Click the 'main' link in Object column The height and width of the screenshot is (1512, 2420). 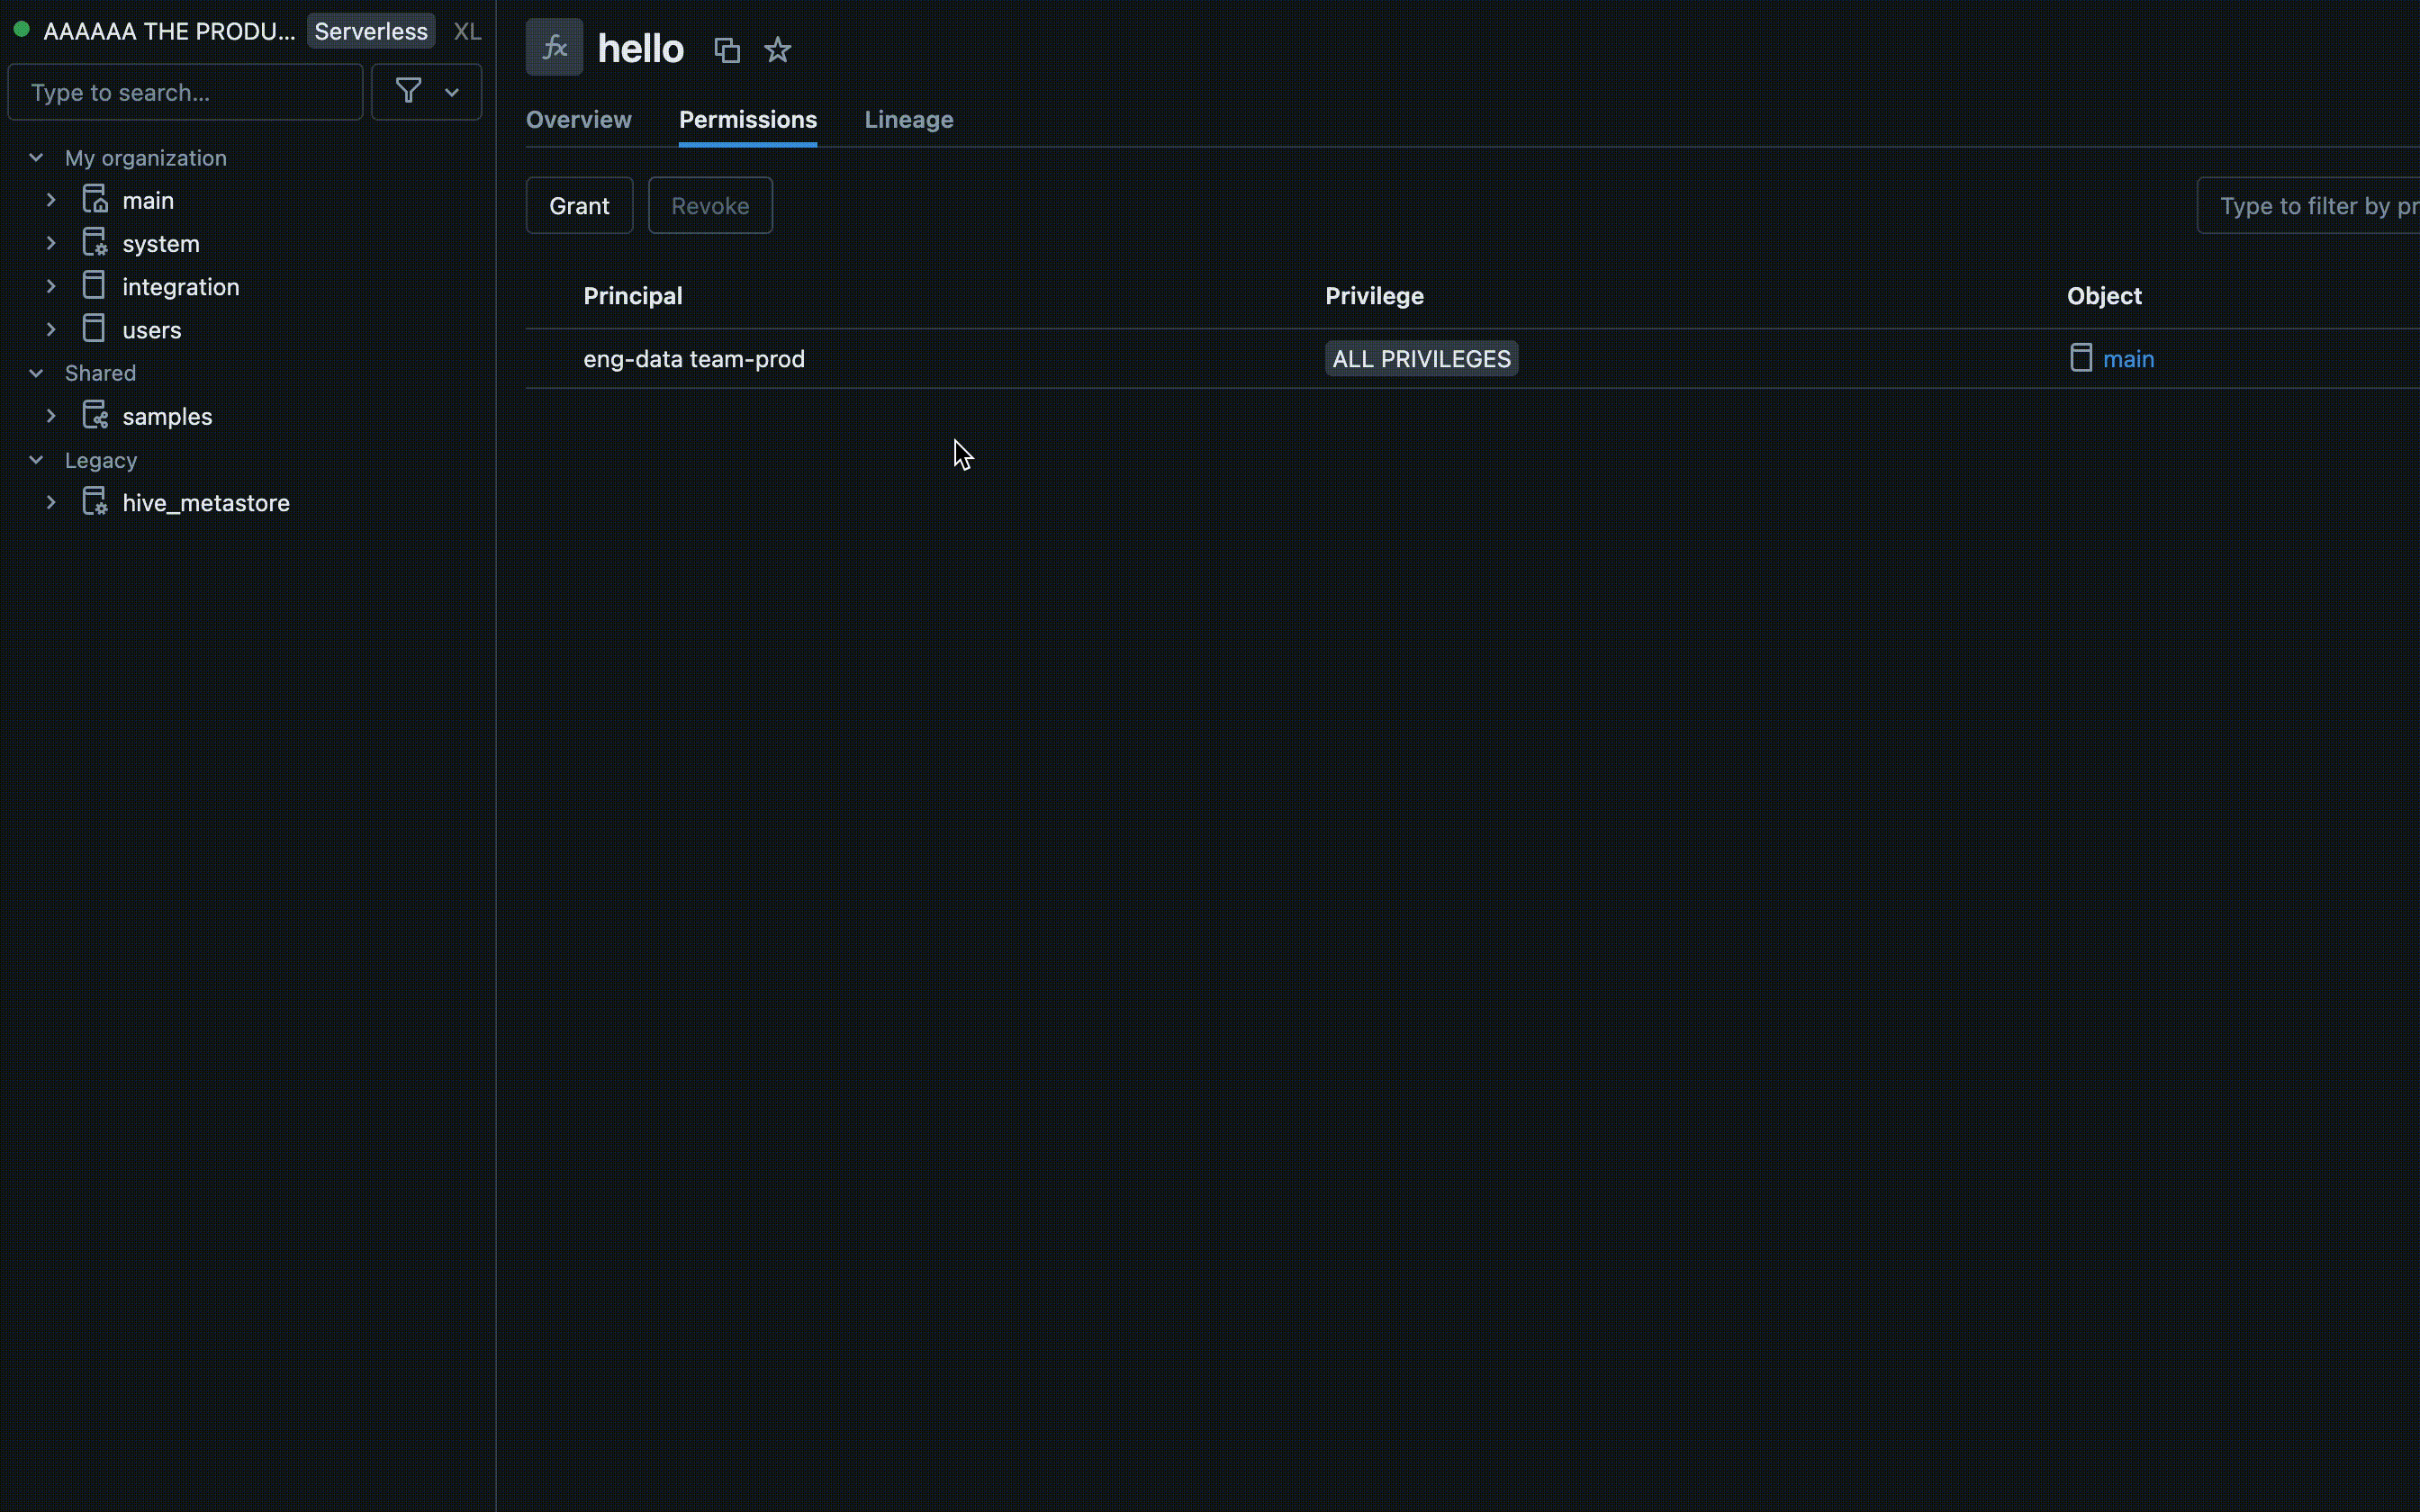[x=2127, y=357]
